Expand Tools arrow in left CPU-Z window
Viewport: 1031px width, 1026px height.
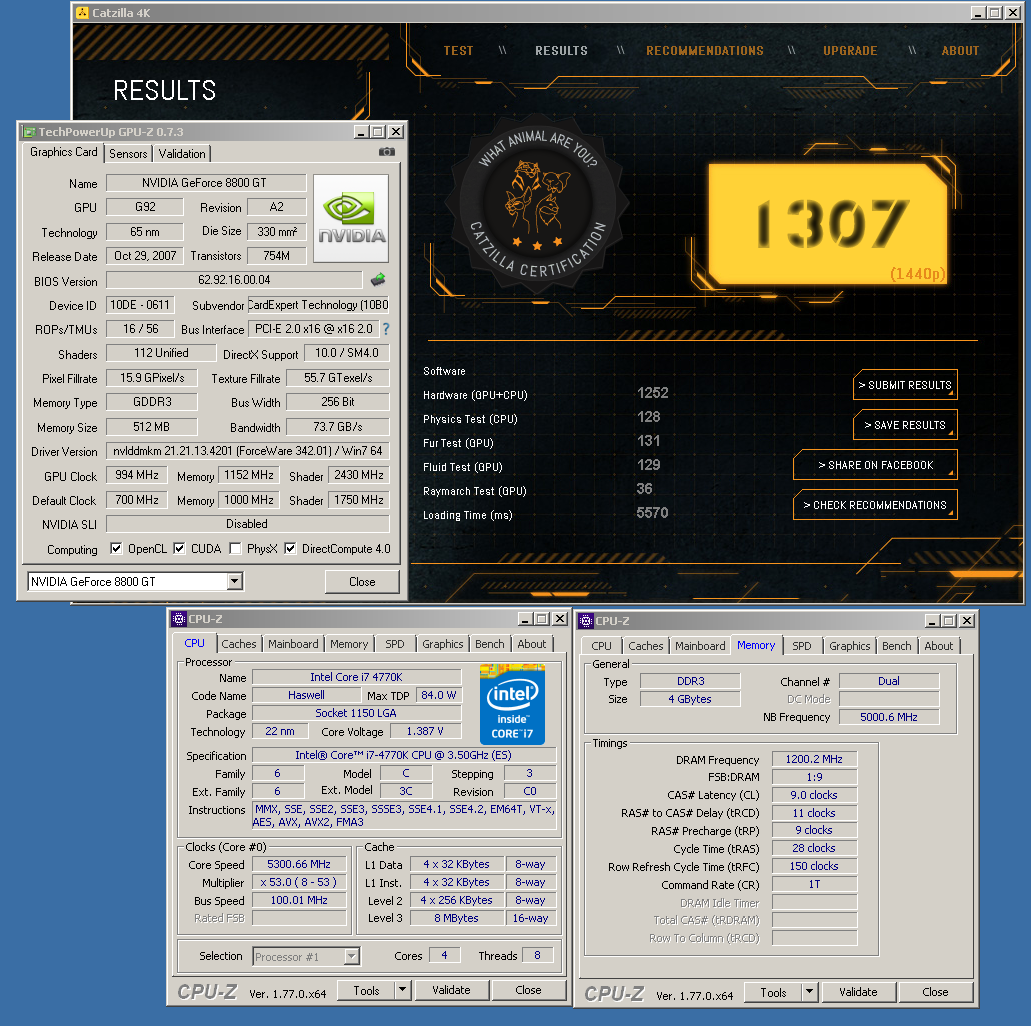click(x=403, y=990)
